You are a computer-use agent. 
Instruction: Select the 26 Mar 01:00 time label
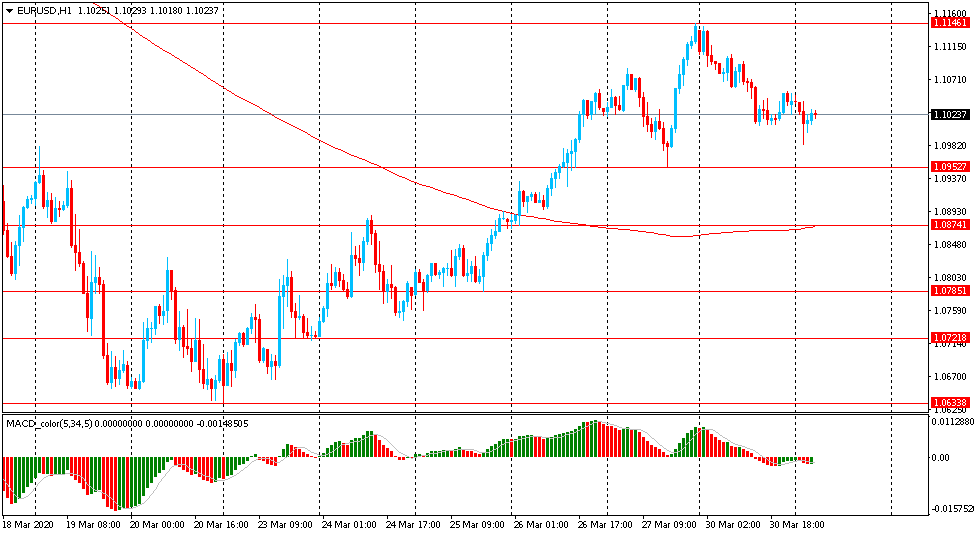coord(541,525)
